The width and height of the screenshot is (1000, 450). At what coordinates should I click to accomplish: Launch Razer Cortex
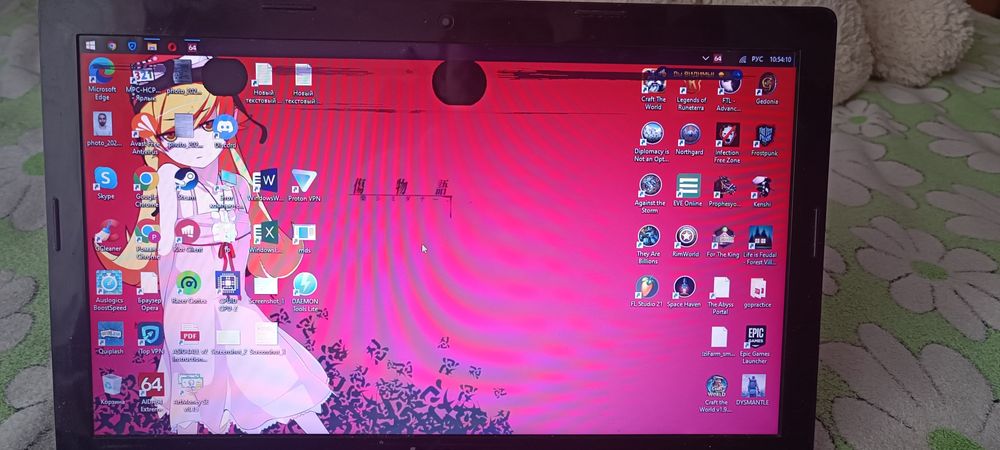188,287
